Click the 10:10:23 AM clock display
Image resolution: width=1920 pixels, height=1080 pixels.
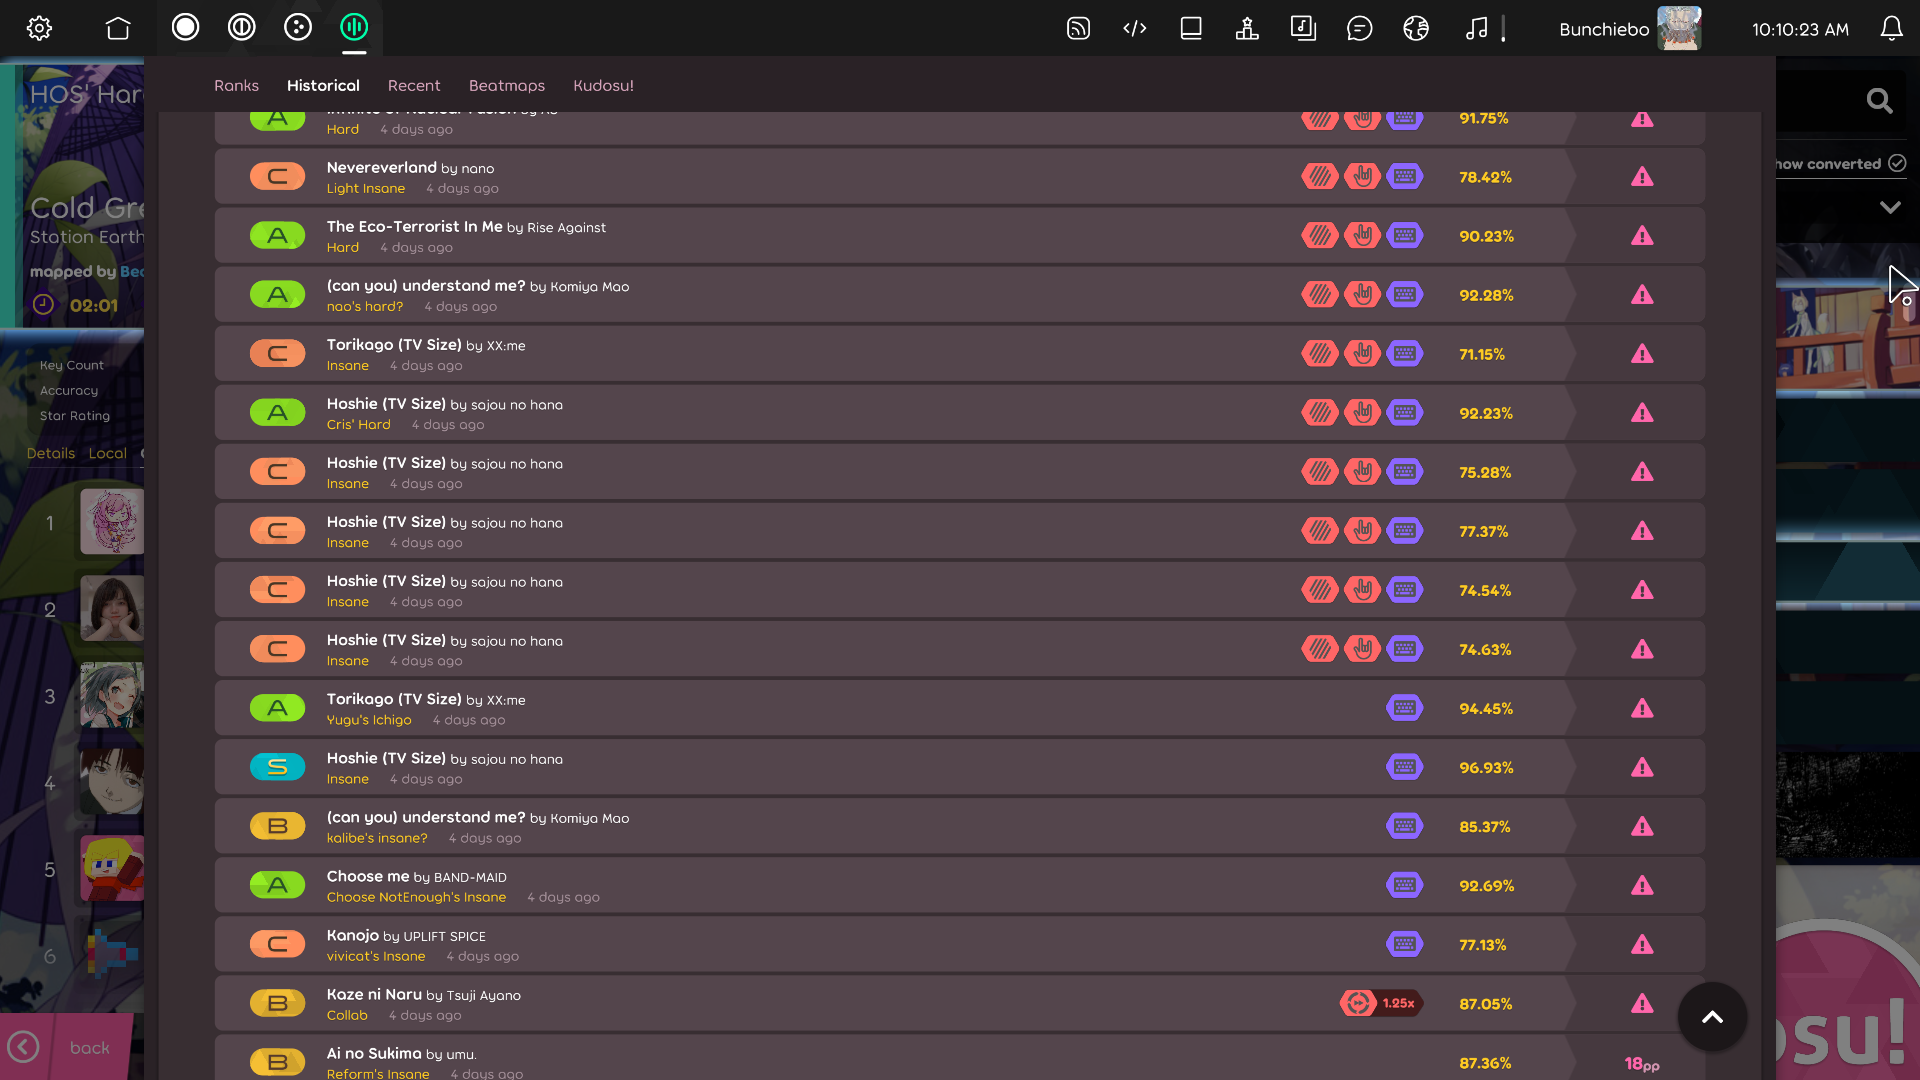(x=1800, y=29)
